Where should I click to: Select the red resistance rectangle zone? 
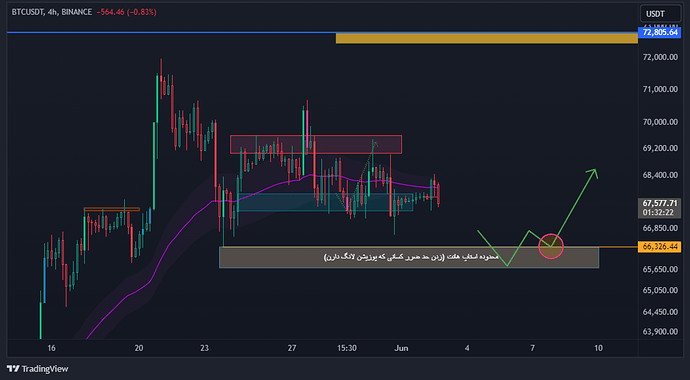316,144
